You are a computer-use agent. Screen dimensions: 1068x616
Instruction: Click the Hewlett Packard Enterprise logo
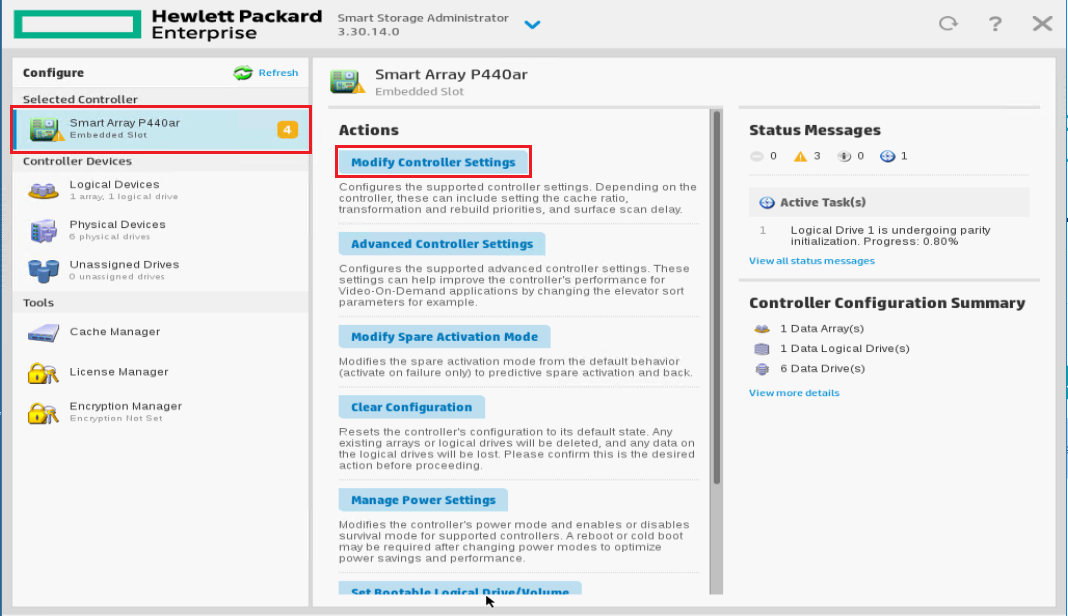[x=168, y=25]
